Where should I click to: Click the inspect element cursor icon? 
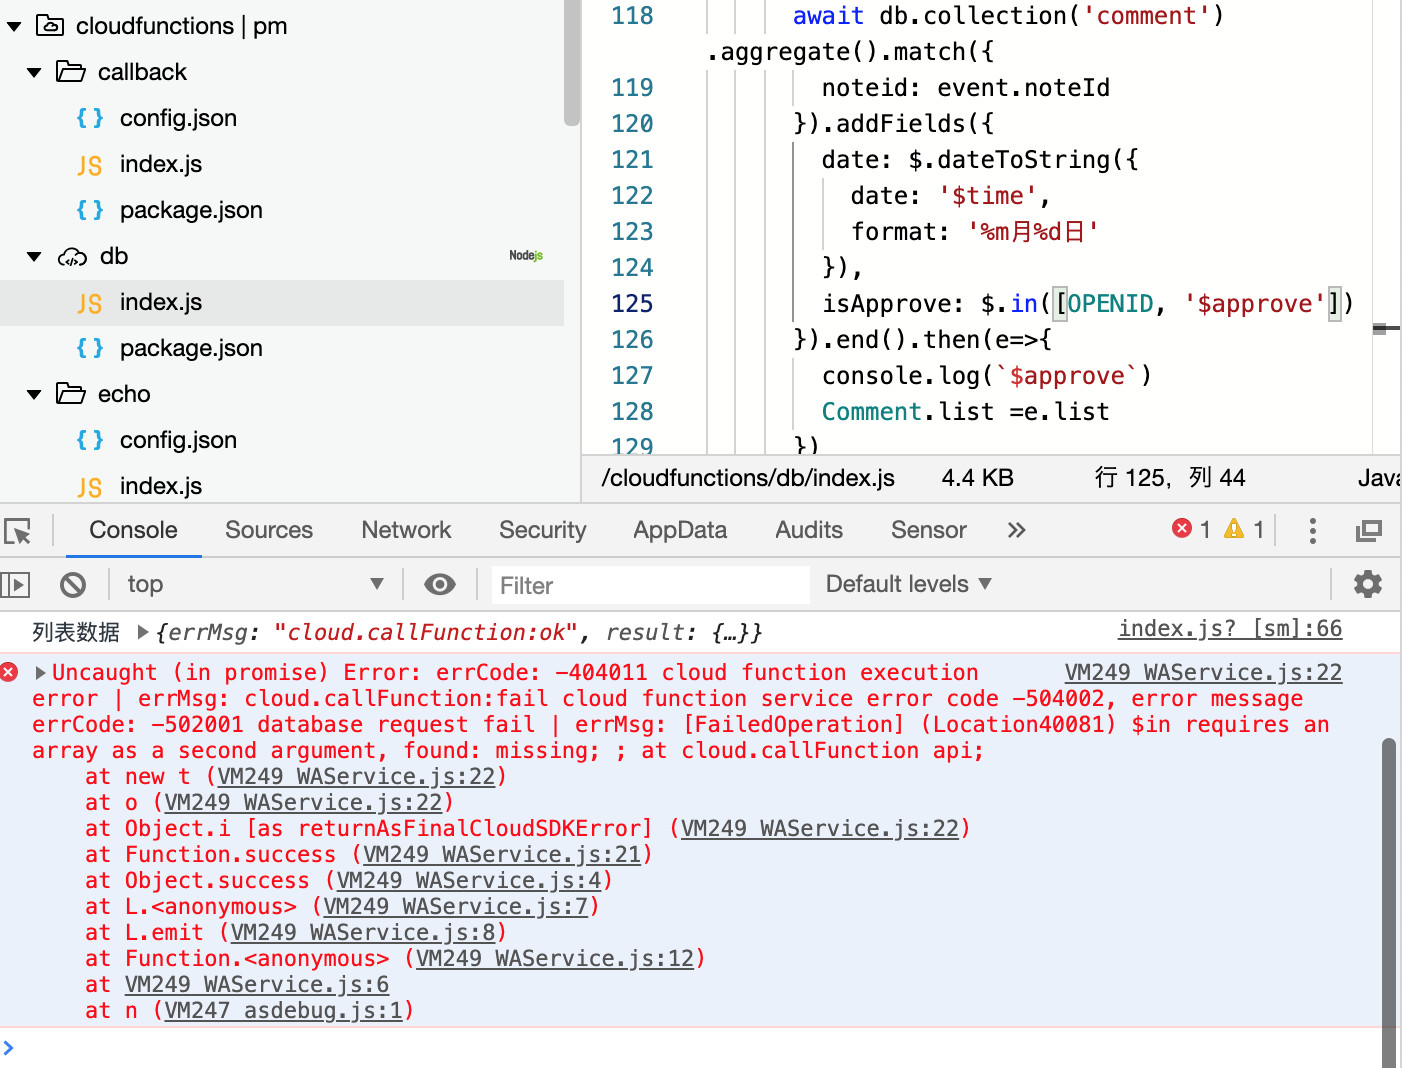tap(18, 531)
